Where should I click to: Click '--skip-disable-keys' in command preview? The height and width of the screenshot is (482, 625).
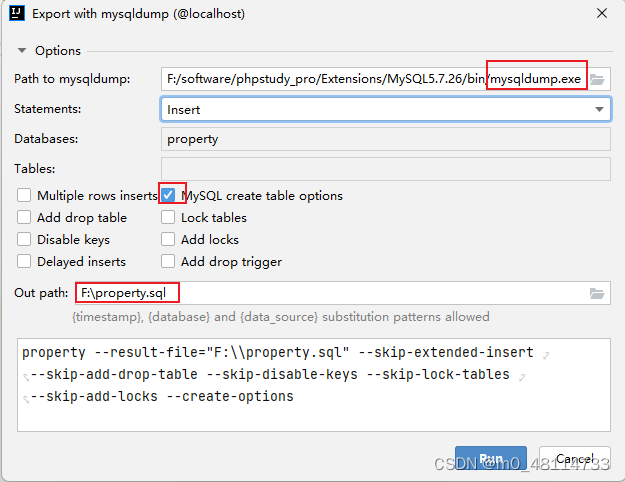[x=282, y=374]
